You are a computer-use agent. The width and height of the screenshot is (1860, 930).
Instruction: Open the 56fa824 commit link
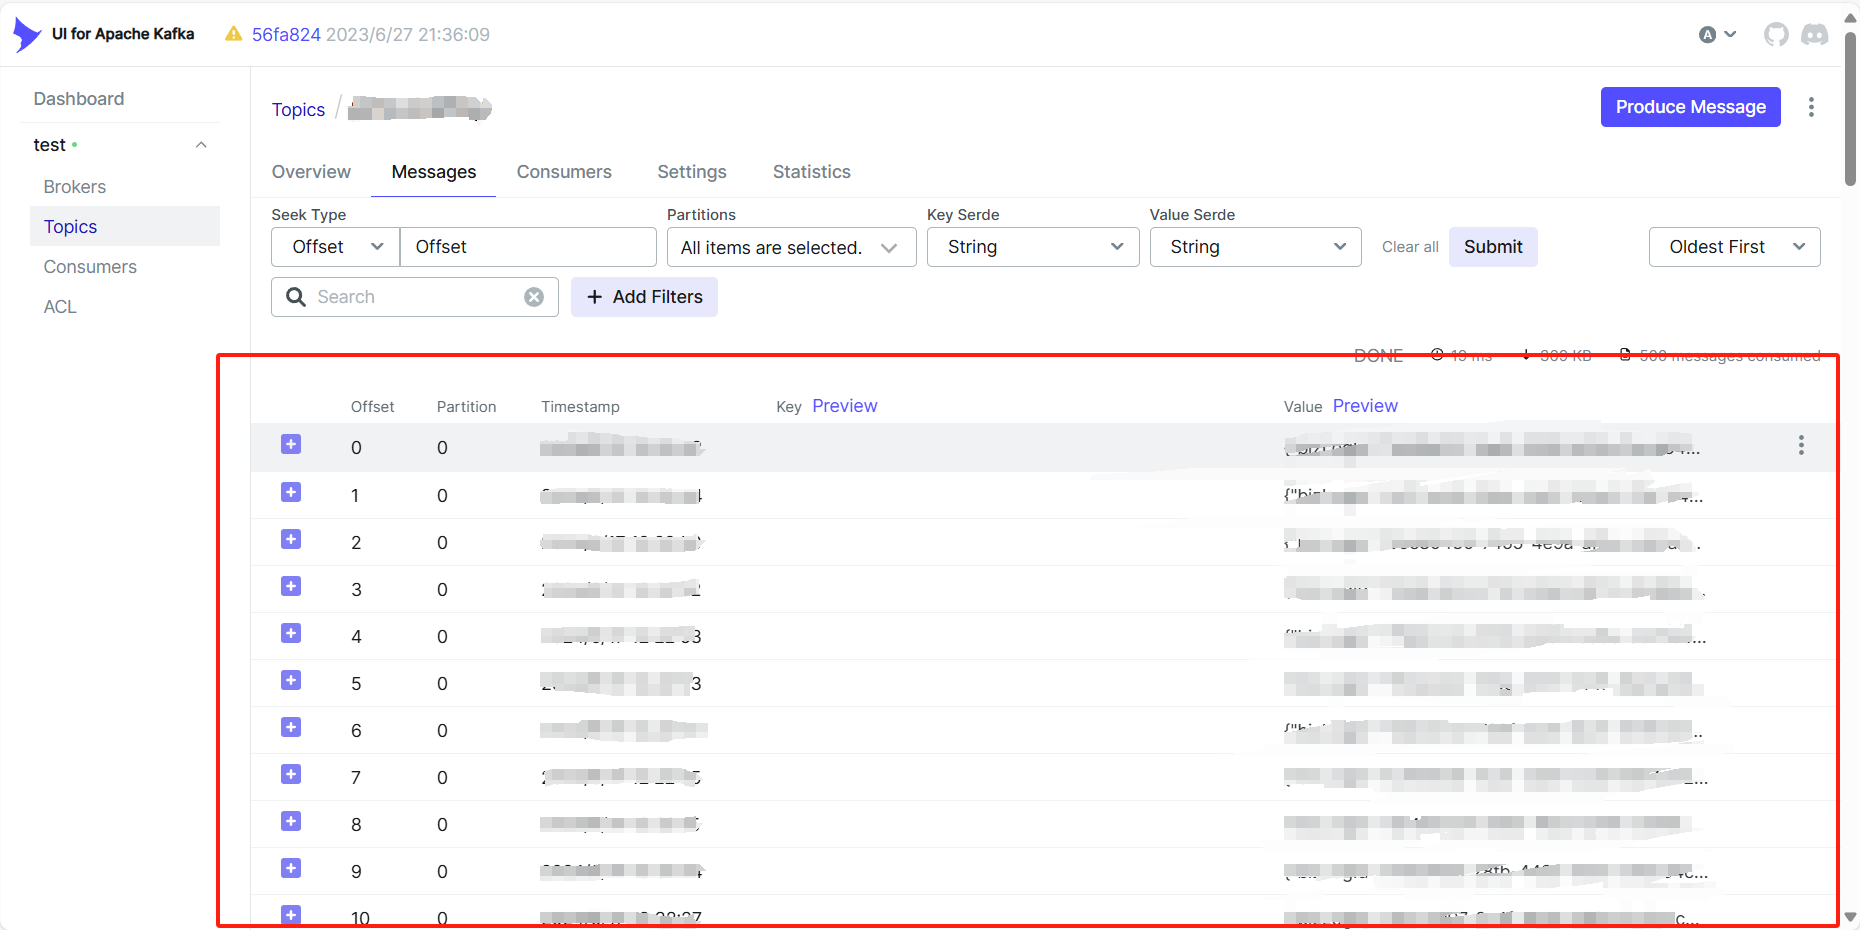(x=286, y=34)
